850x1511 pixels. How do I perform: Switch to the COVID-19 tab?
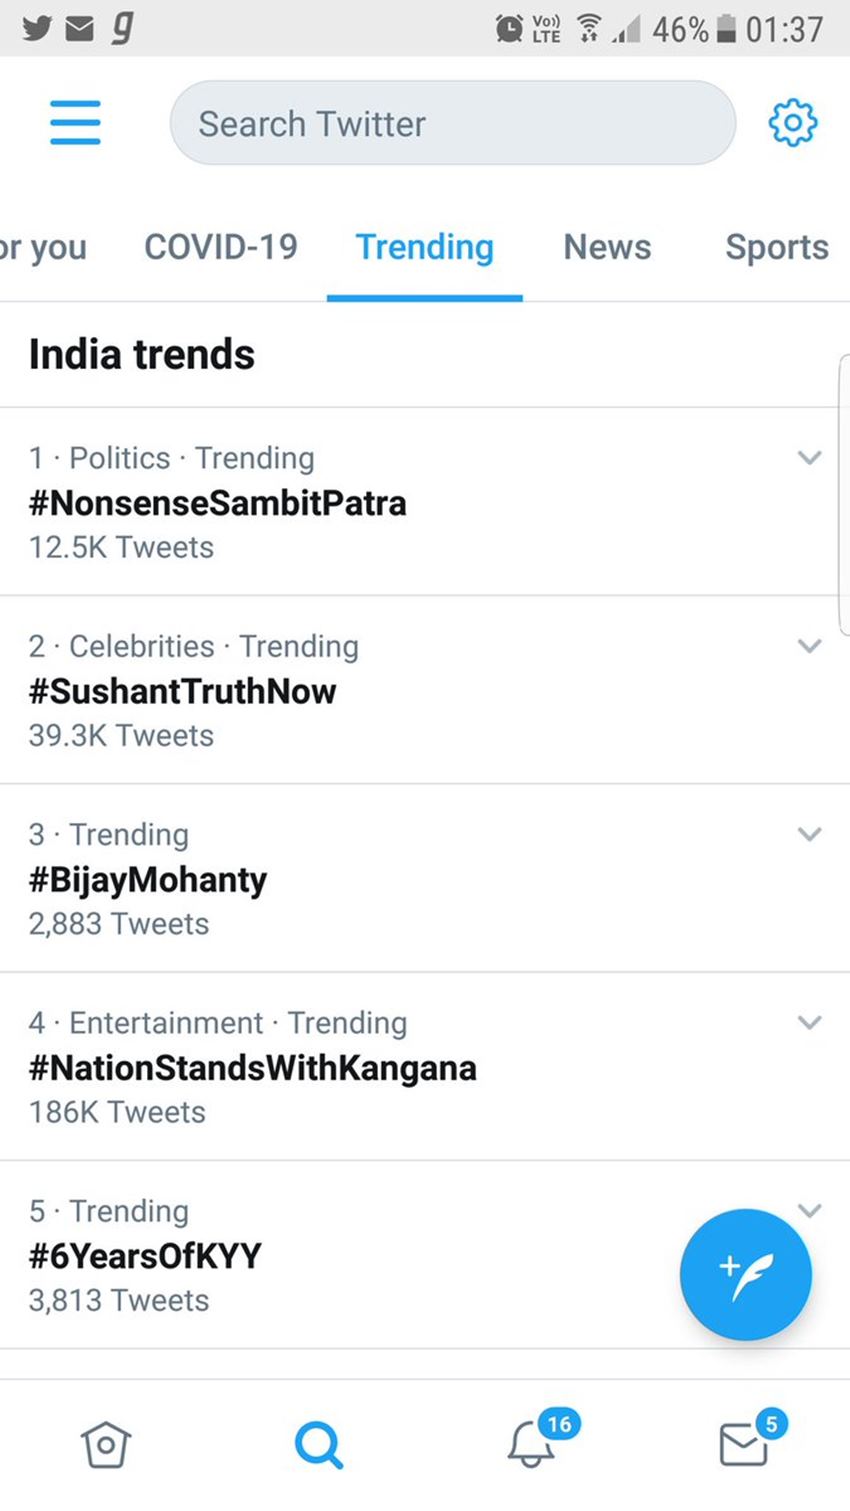coord(221,247)
